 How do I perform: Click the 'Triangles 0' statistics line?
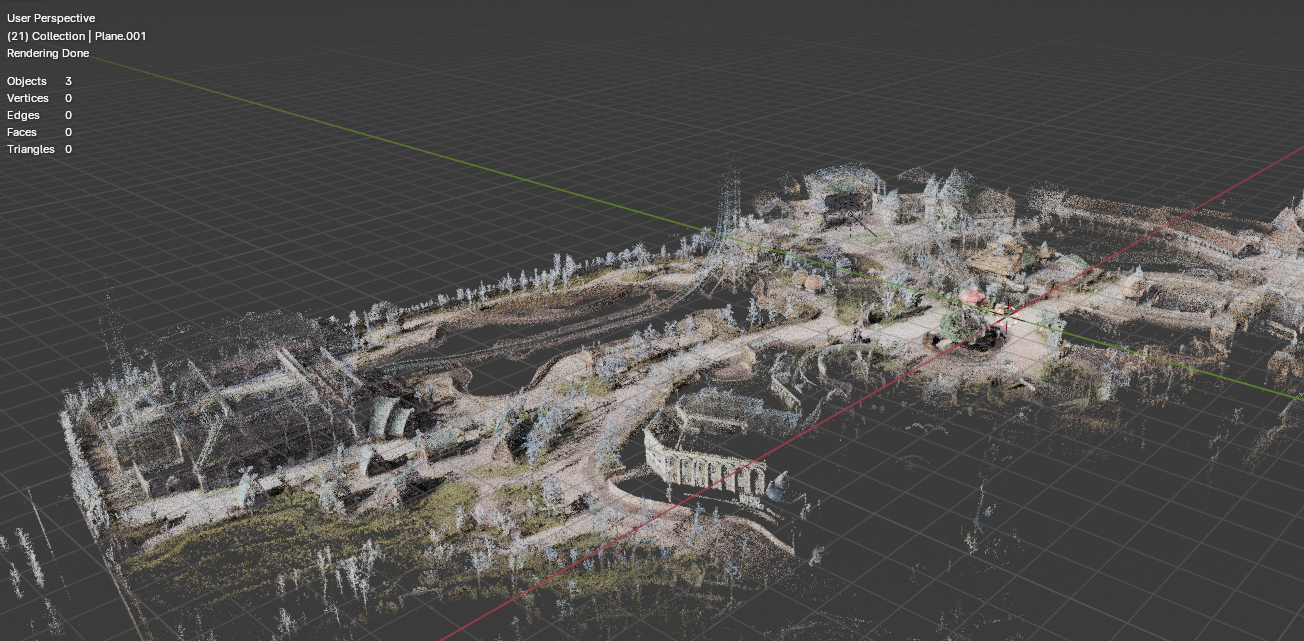[39, 149]
